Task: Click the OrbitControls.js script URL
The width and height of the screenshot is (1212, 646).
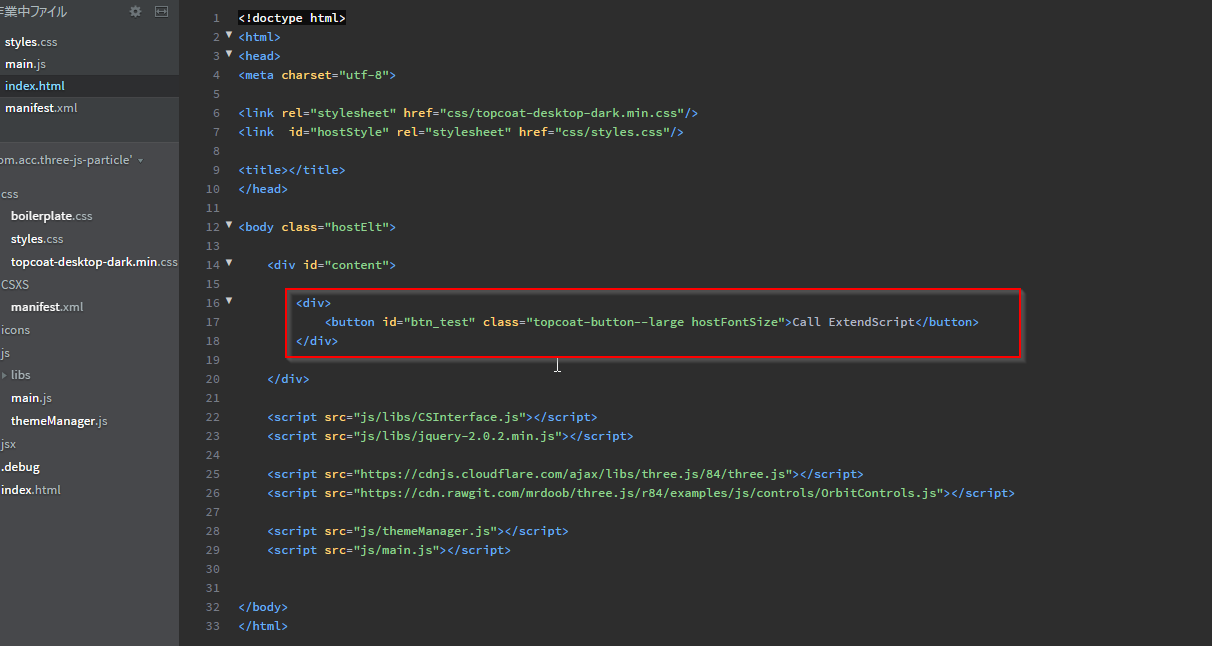Action: (648, 493)
